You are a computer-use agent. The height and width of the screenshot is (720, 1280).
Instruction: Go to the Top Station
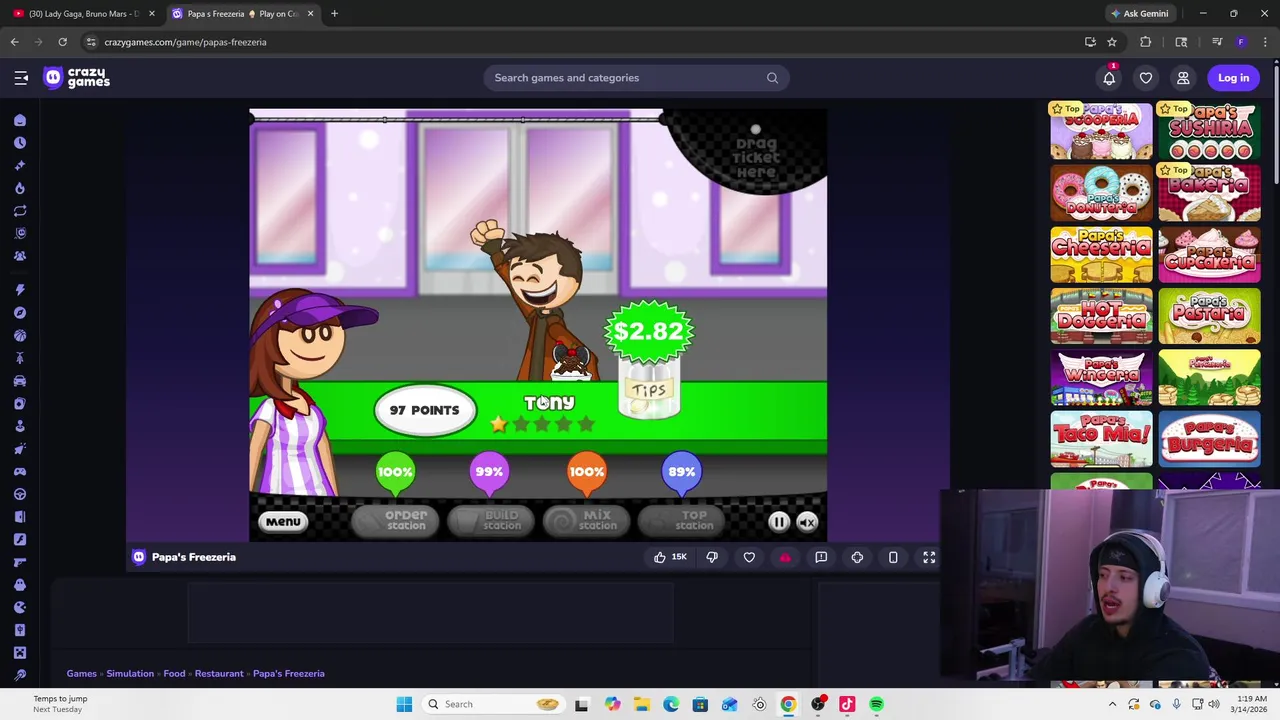(x=683, y=520)
